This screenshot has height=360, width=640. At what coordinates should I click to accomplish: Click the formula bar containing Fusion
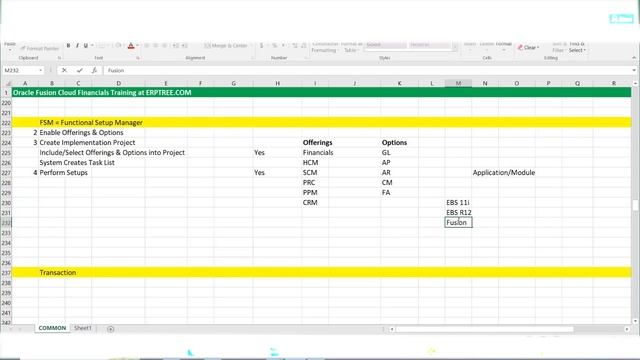[x=367, y=70]
